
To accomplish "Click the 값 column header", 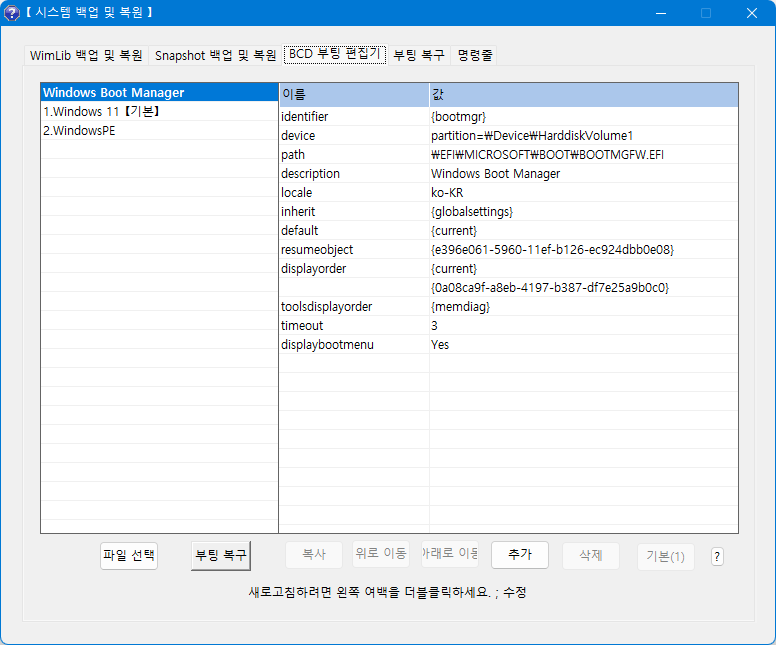I will click(x=583, y=95).
